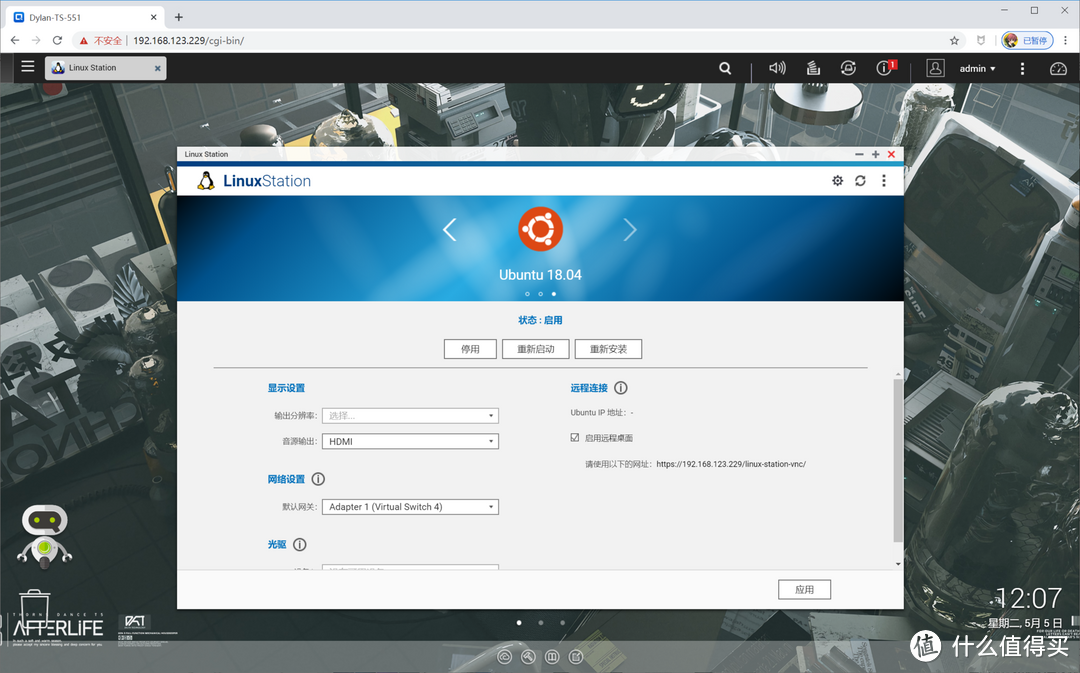1080x673 pixels.
Task: Open the 输出分辨率 dropdown
Action: click(411, 415)
